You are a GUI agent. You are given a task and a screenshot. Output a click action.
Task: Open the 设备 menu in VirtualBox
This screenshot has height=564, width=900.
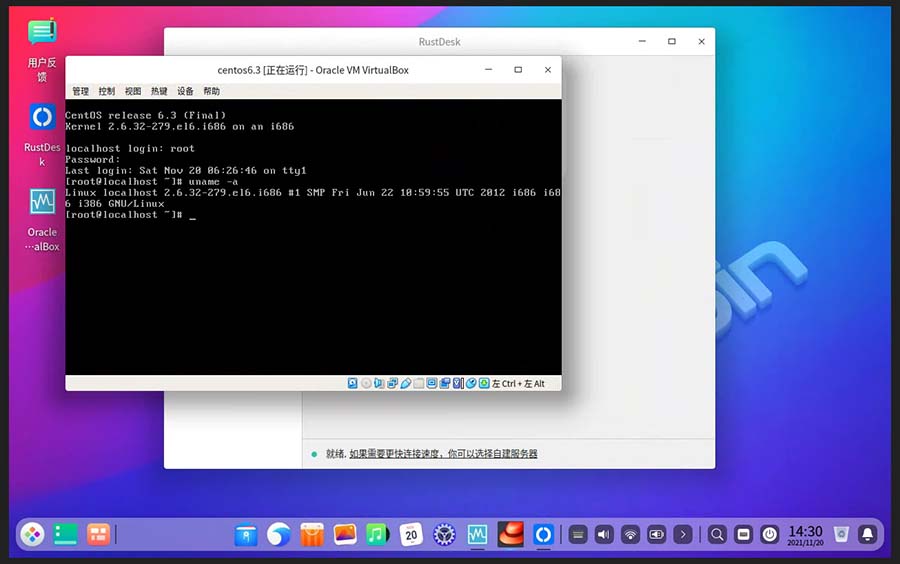tap(185, 91)
